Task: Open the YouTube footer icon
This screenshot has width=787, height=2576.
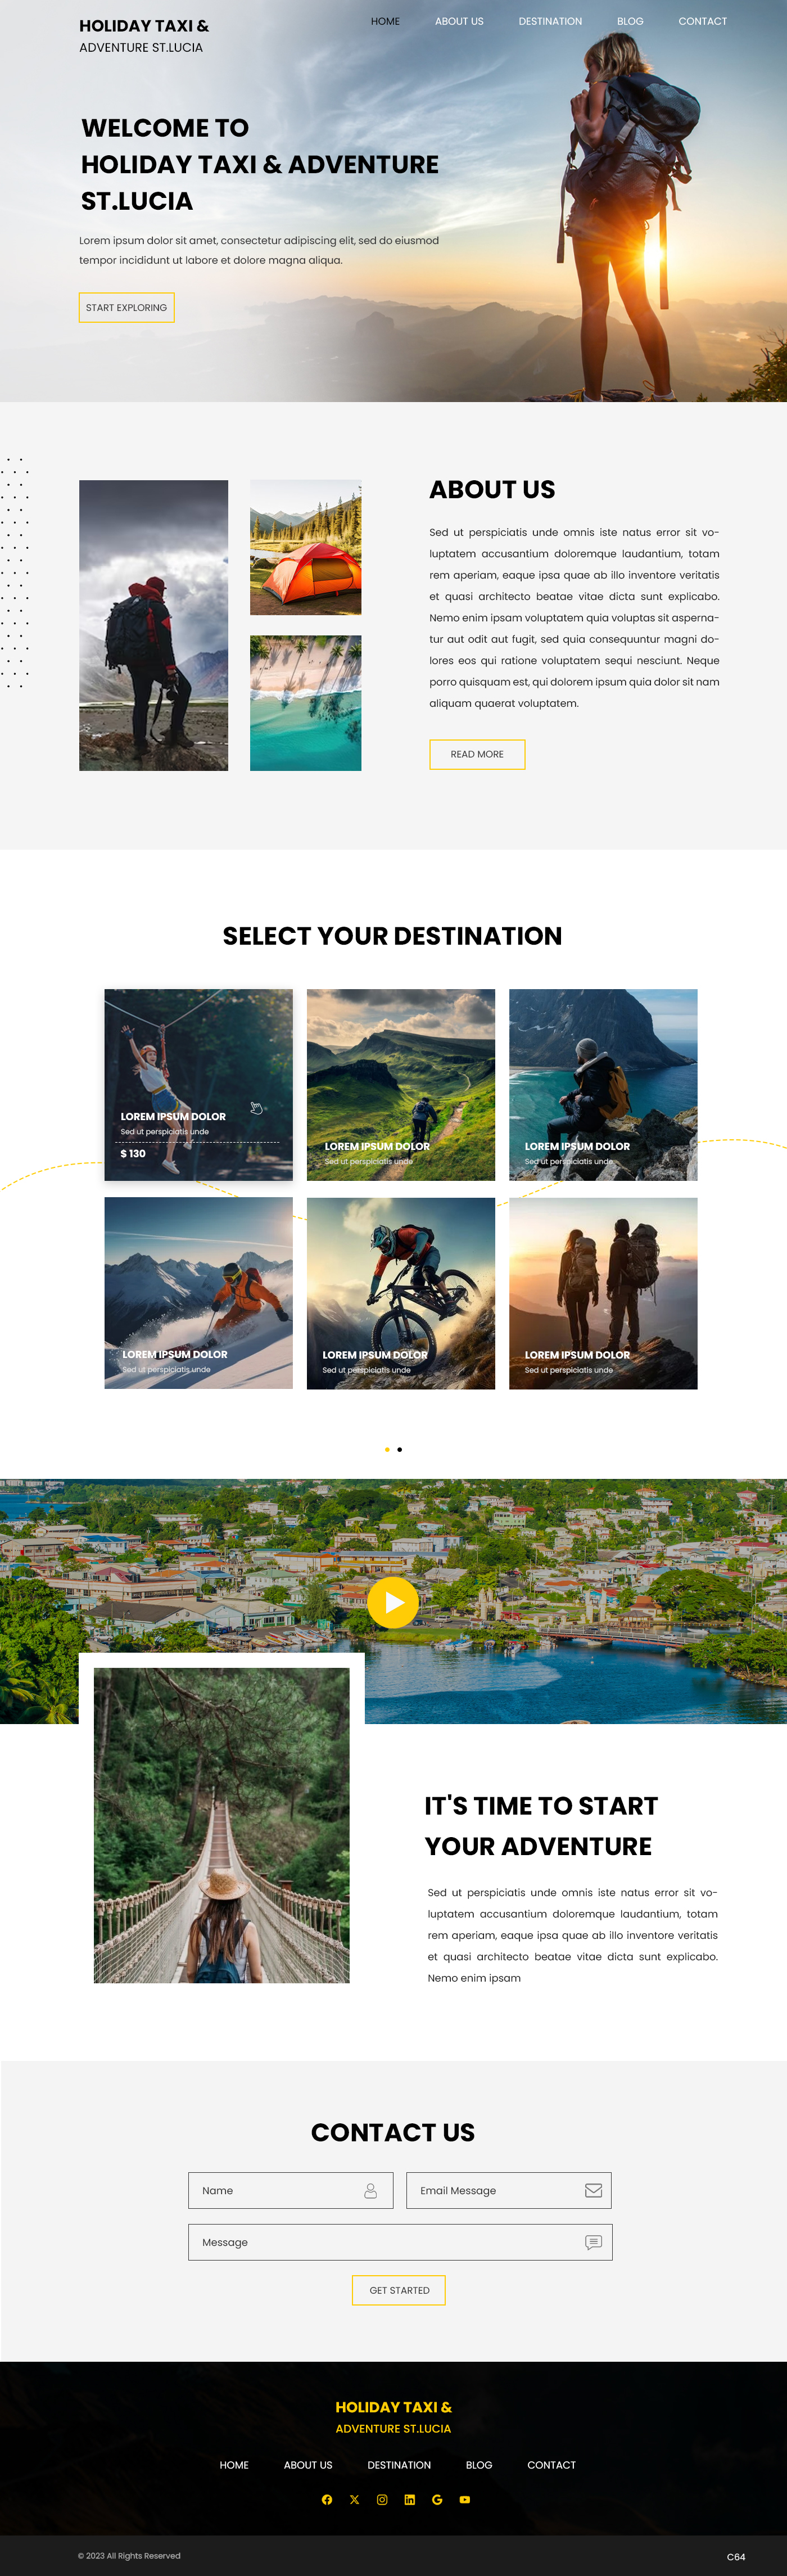Action: click(464, 2499)
